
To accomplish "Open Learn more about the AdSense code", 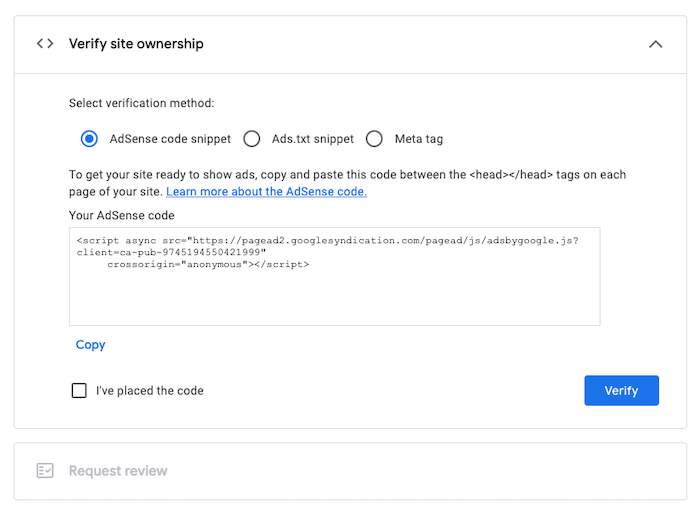I will tap(266, 191).
